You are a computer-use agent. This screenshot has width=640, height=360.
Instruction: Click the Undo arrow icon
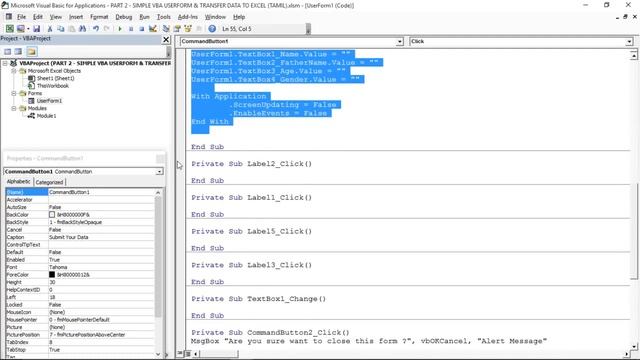(x=96, y=29)
